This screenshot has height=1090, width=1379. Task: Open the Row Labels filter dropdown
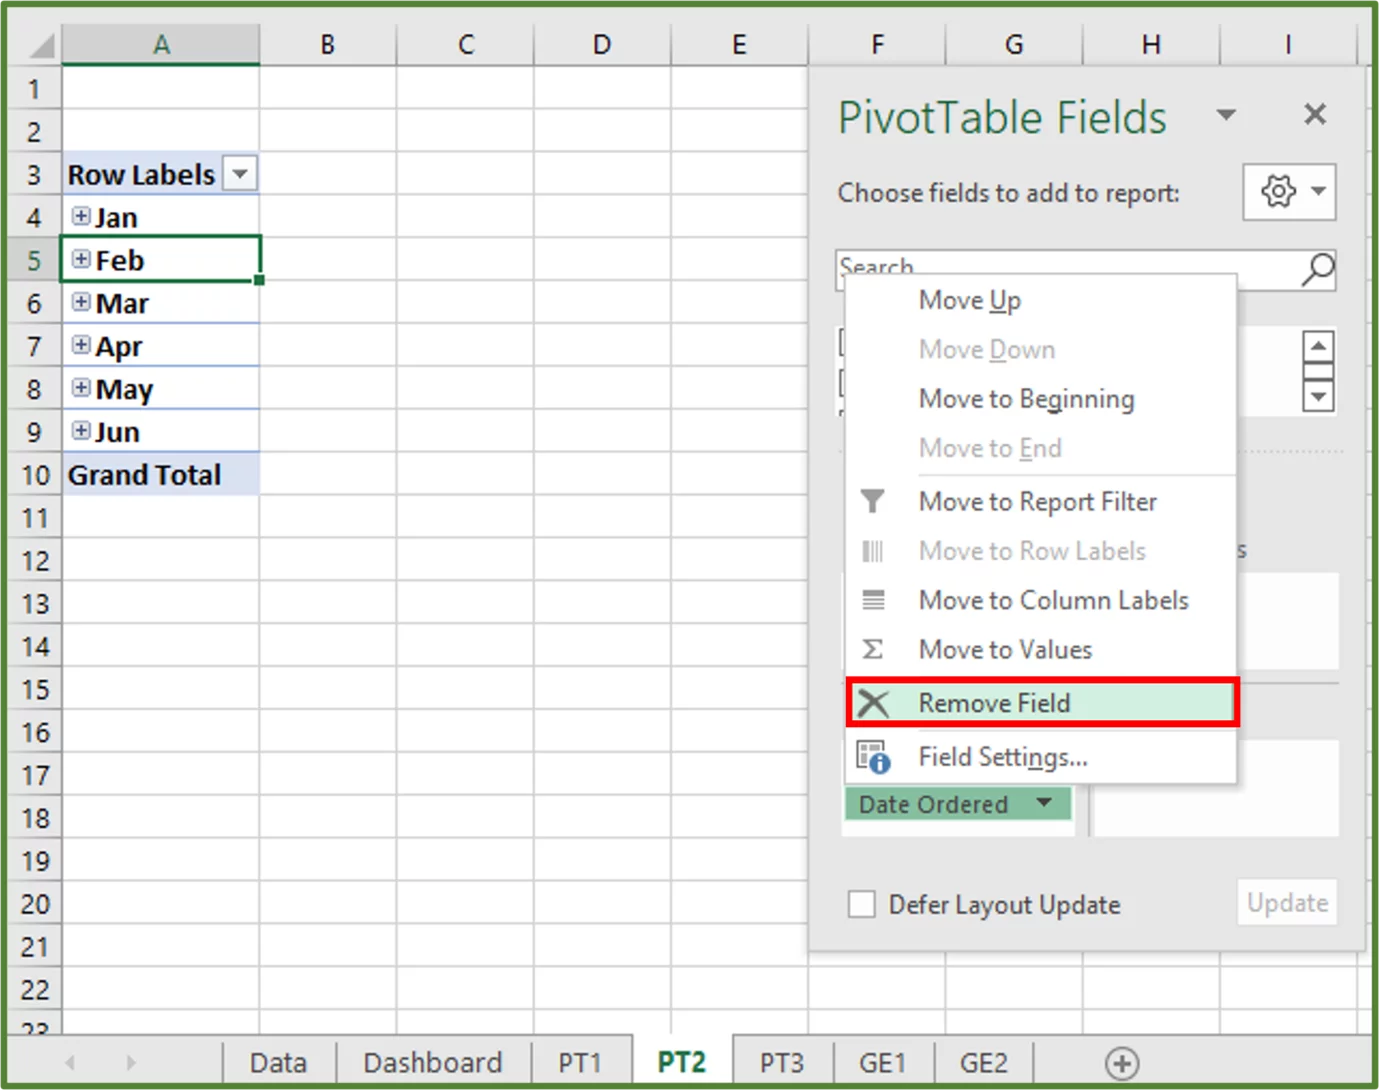[x=240, y=173]
